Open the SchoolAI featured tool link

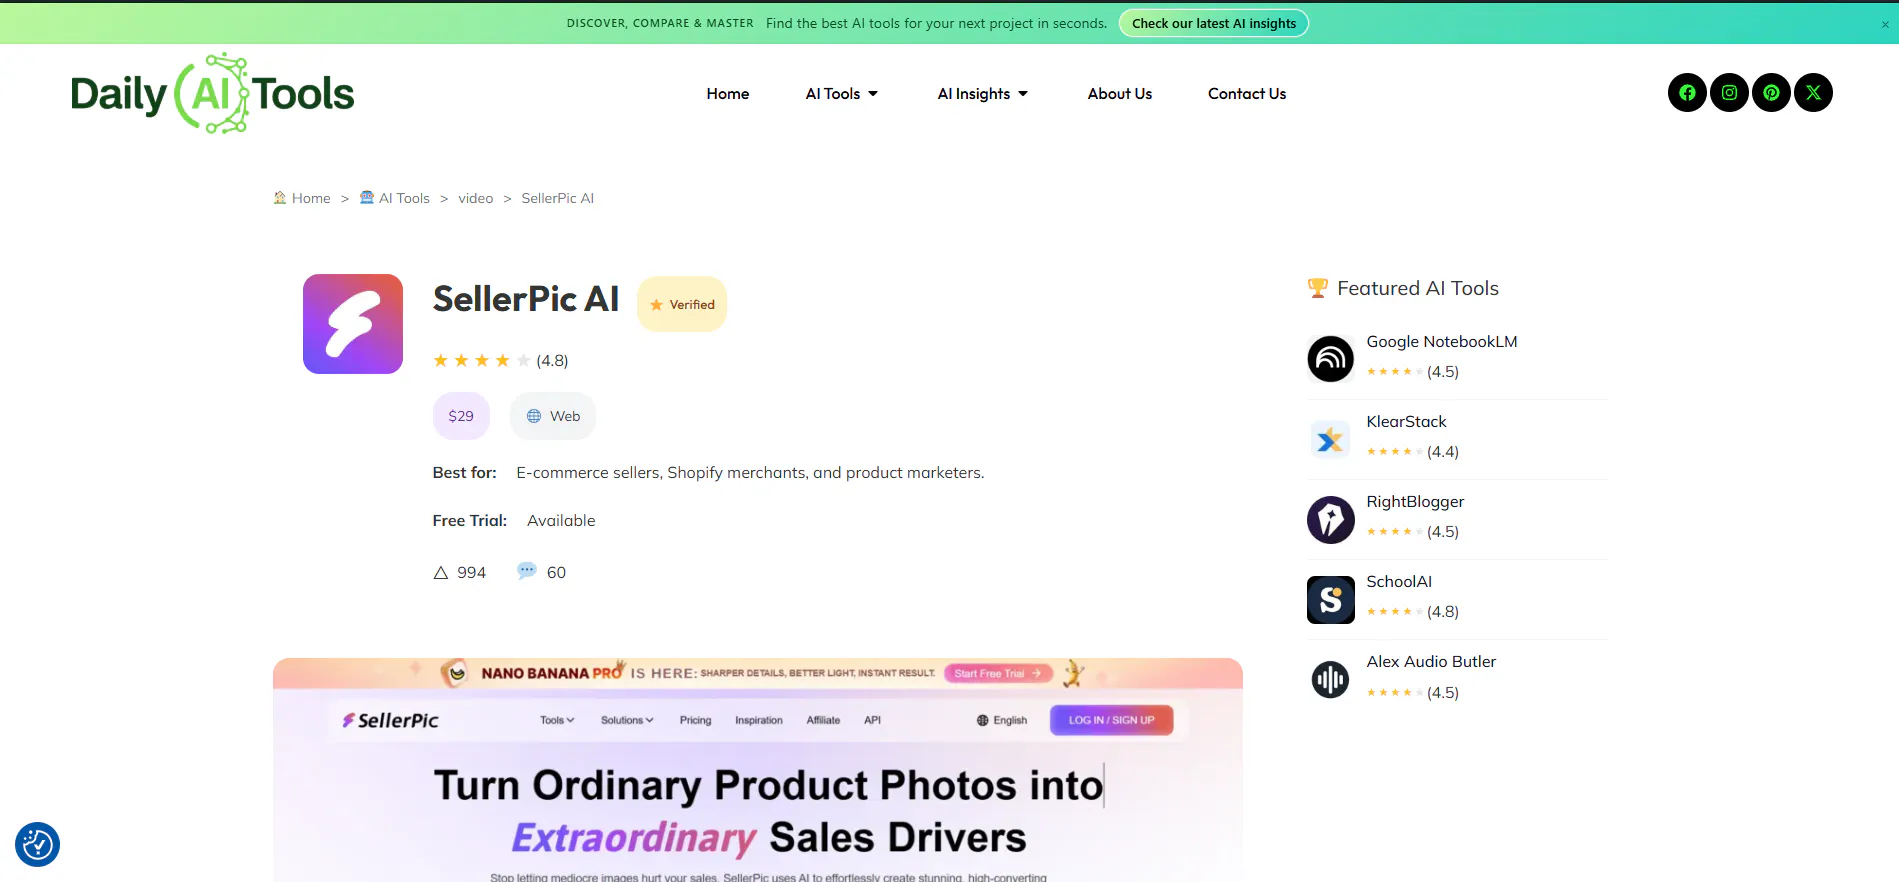(x=1400, y=582)
